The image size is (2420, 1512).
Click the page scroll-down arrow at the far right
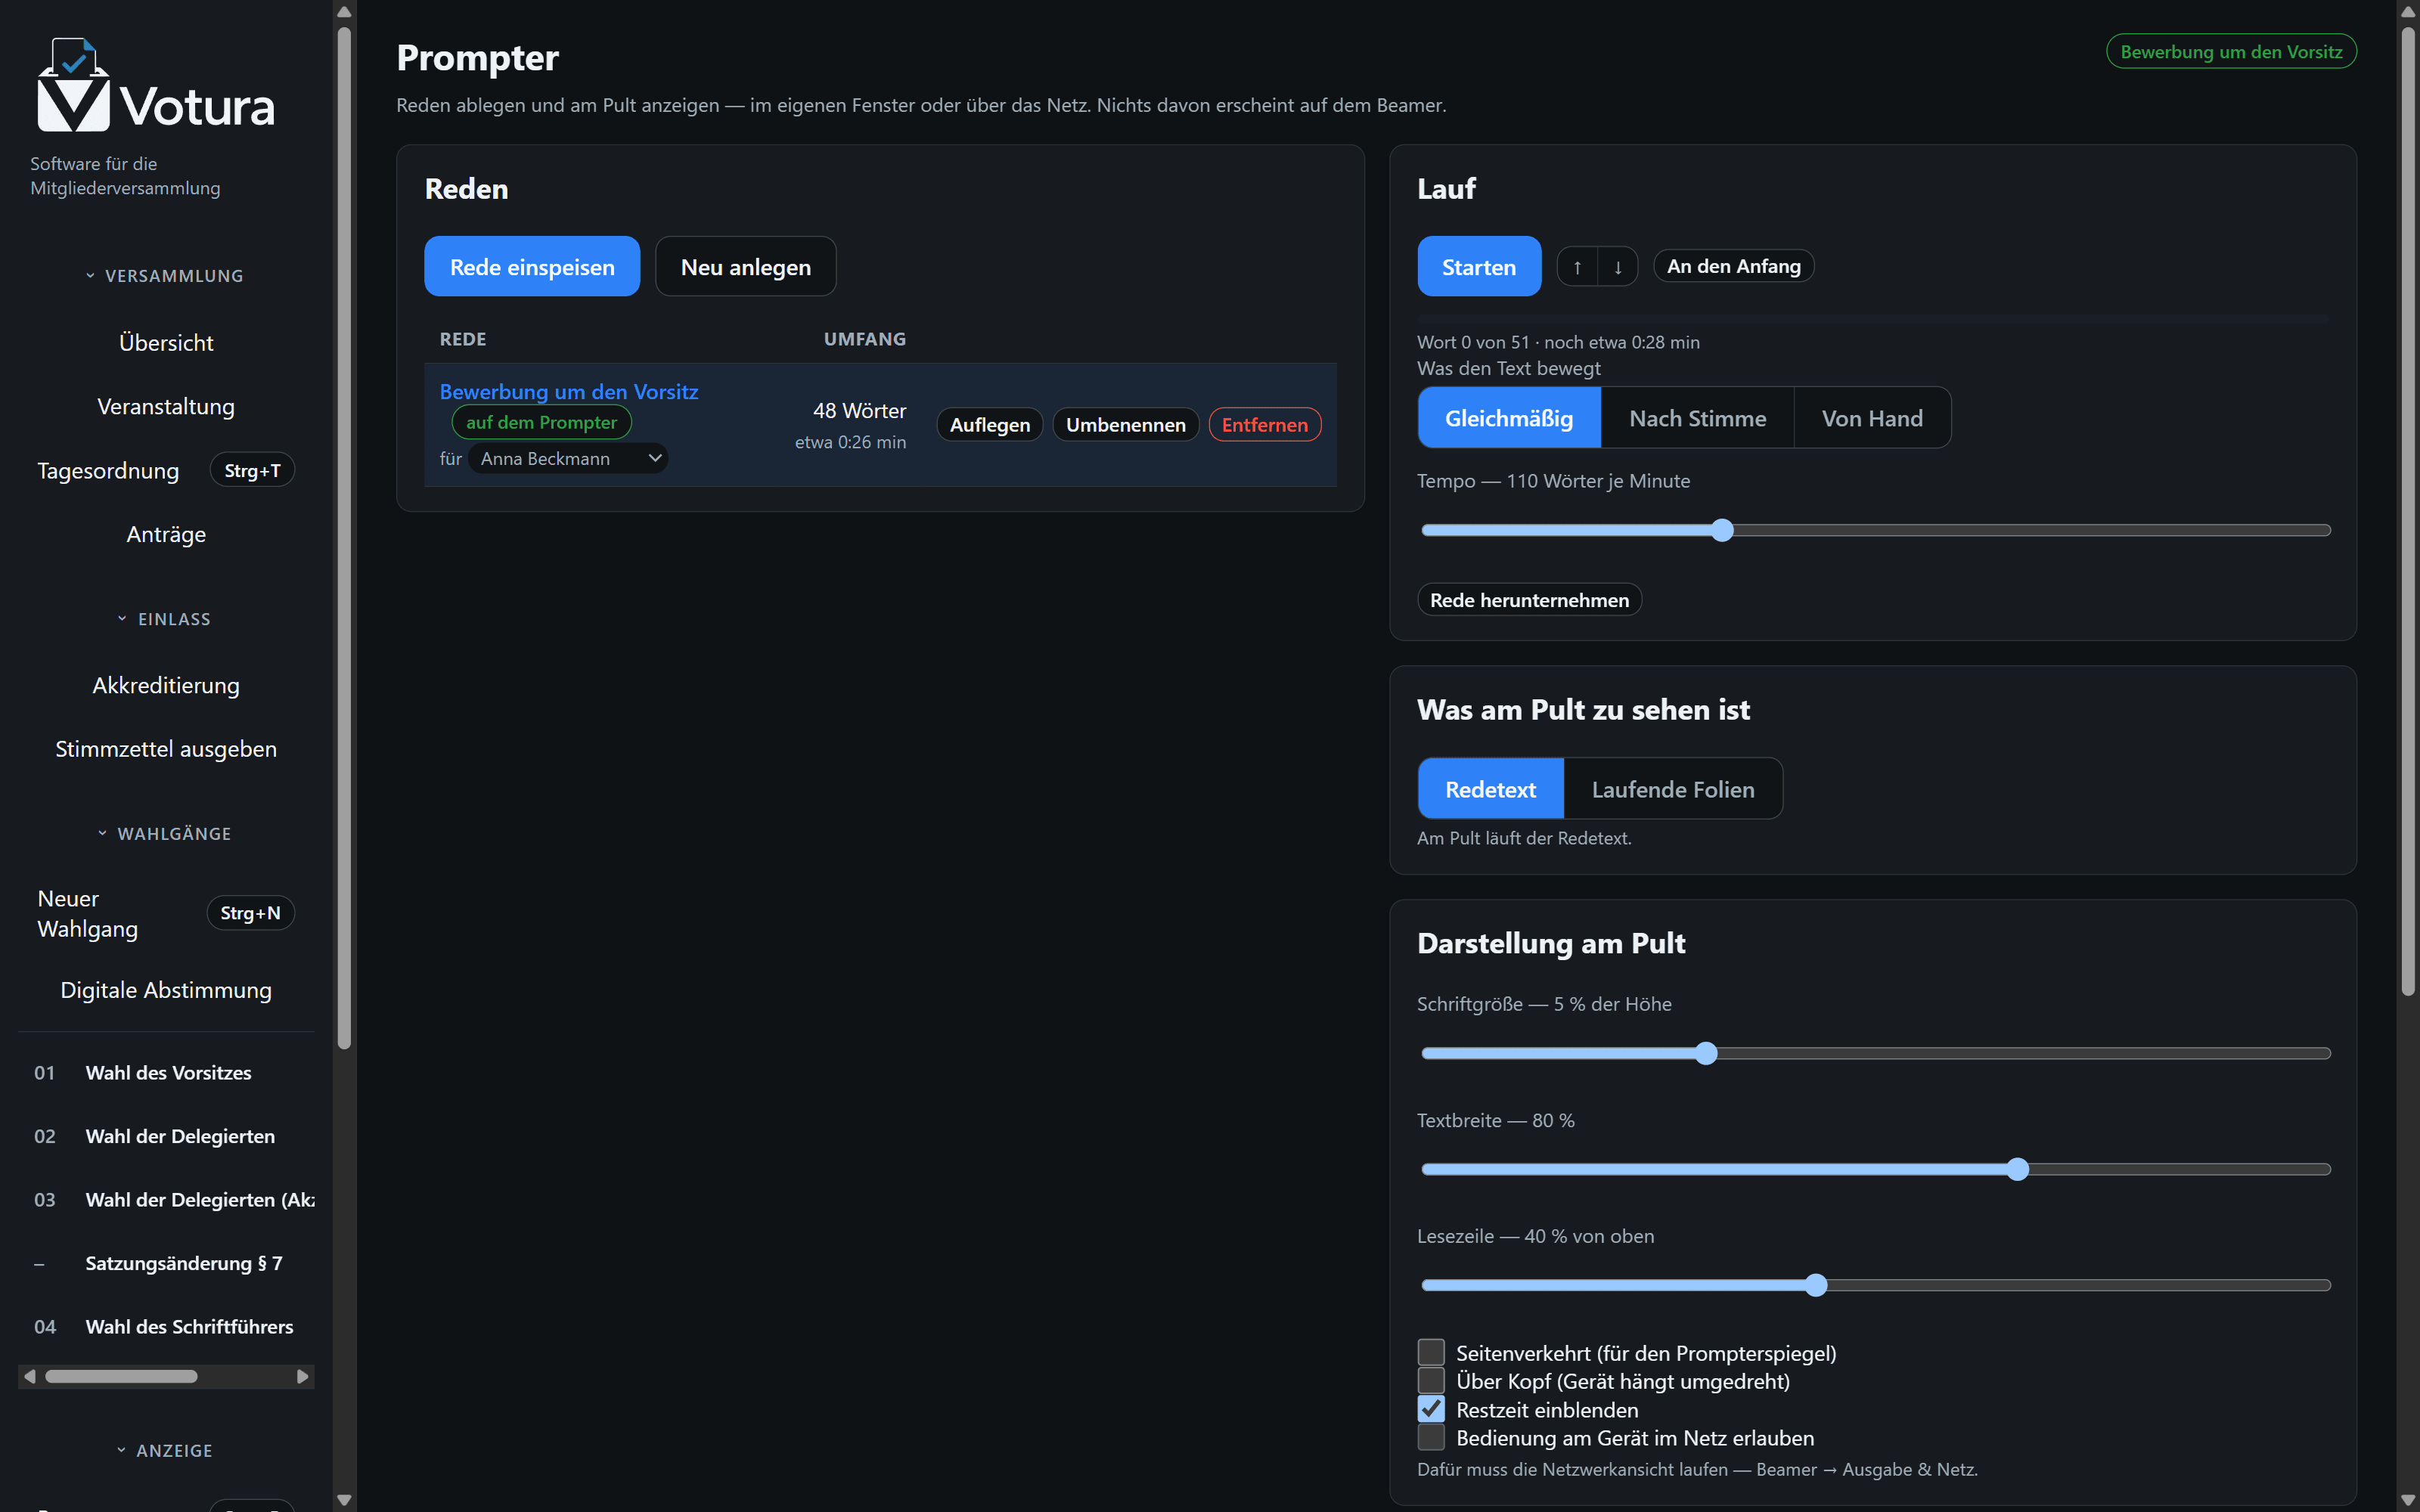[x=2408, y=1500]
